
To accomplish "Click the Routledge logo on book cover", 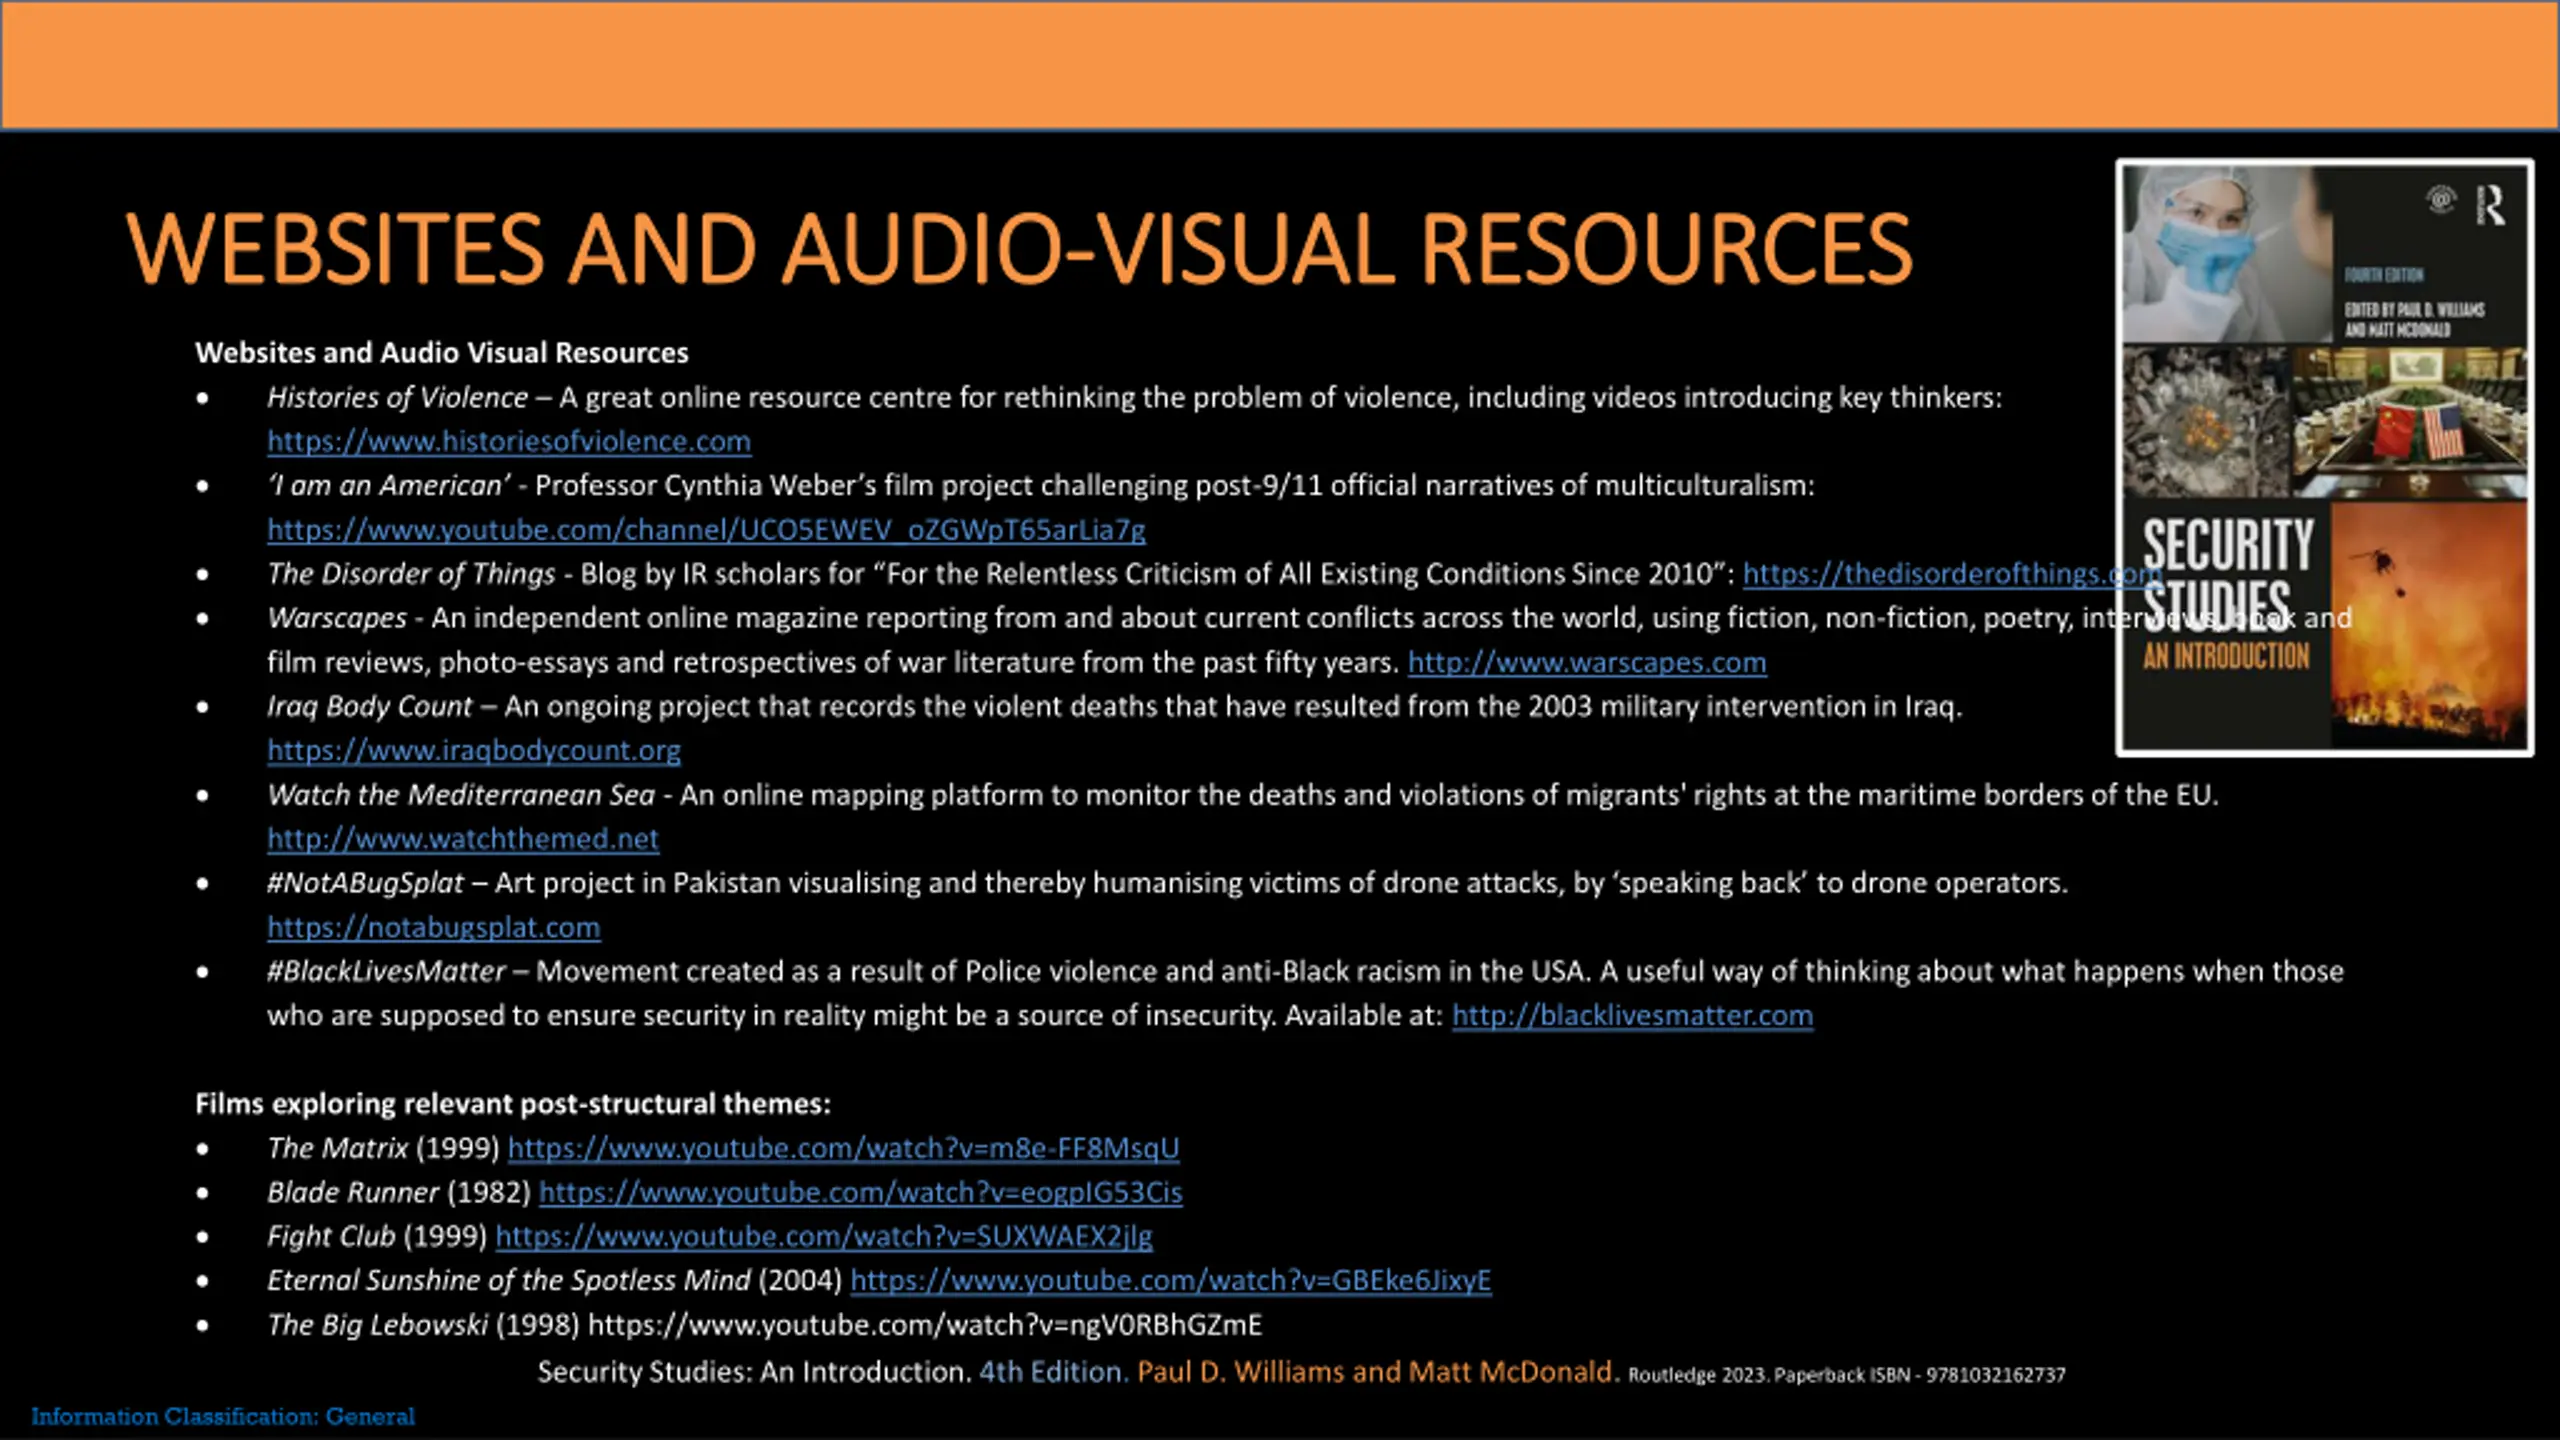I will click(2490, 205).
